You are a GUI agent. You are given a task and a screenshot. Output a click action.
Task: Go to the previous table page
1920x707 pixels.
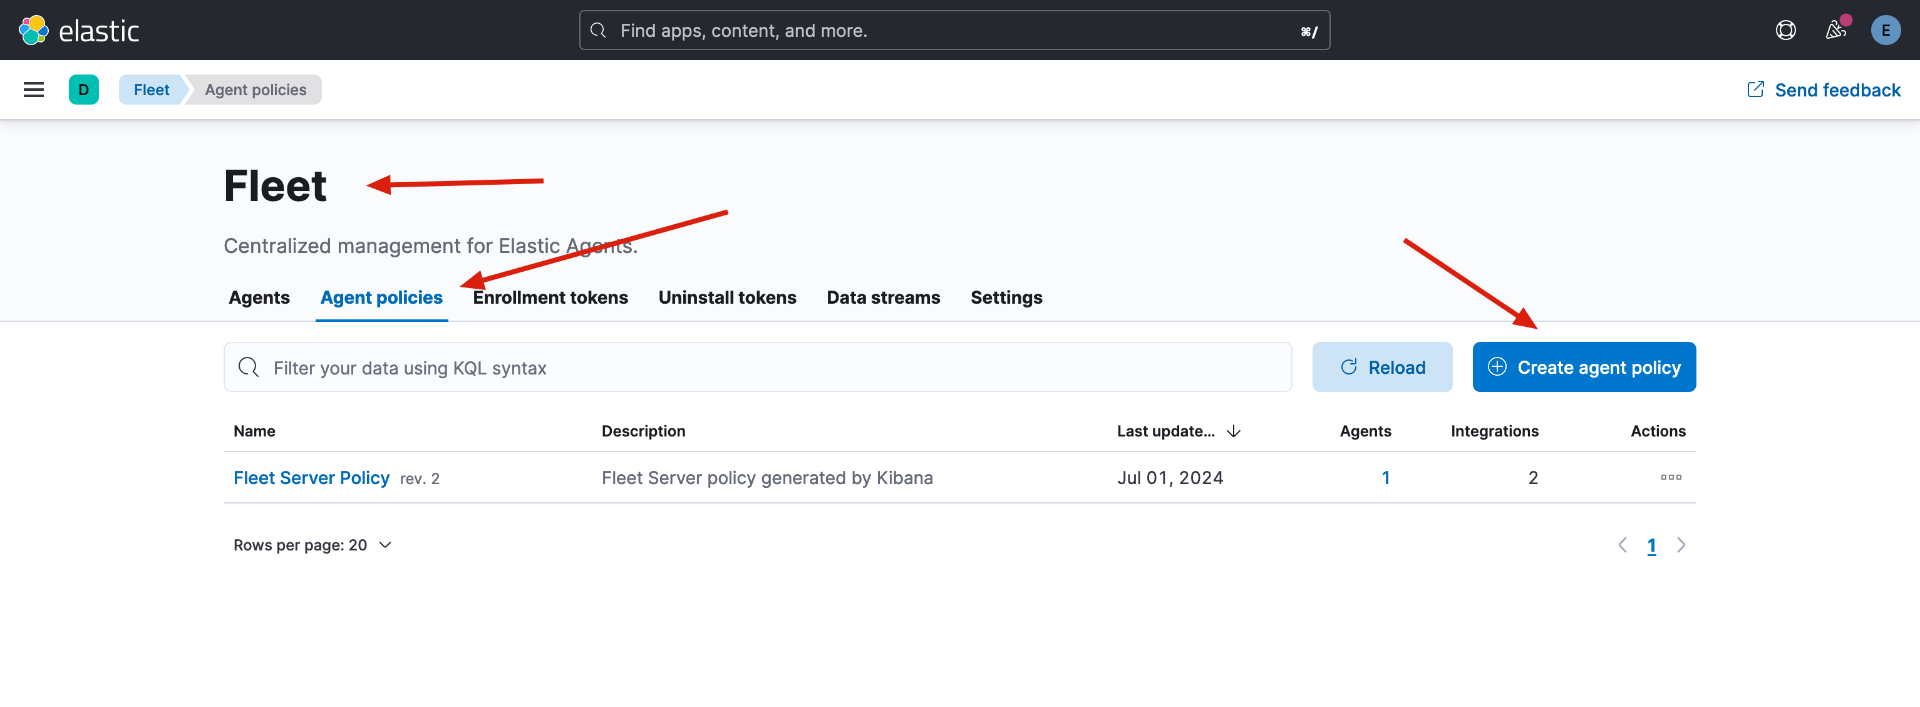(x=1623, y=545)
